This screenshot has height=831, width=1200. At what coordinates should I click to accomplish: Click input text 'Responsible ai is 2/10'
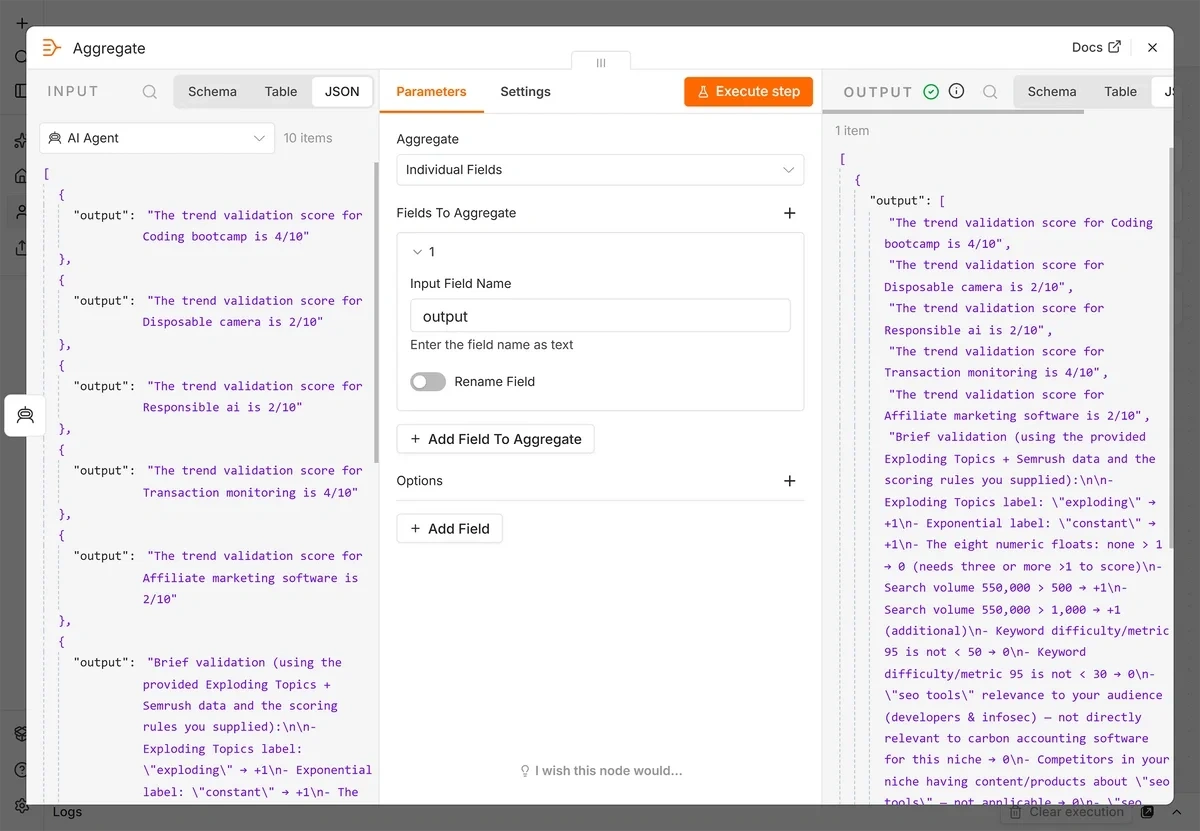(x=222, y=407)
